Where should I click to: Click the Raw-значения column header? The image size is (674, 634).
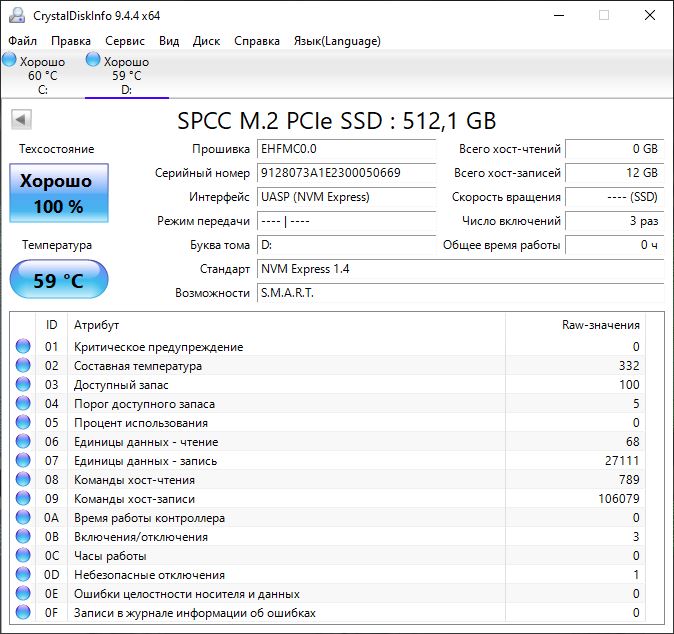coord(600,325)
